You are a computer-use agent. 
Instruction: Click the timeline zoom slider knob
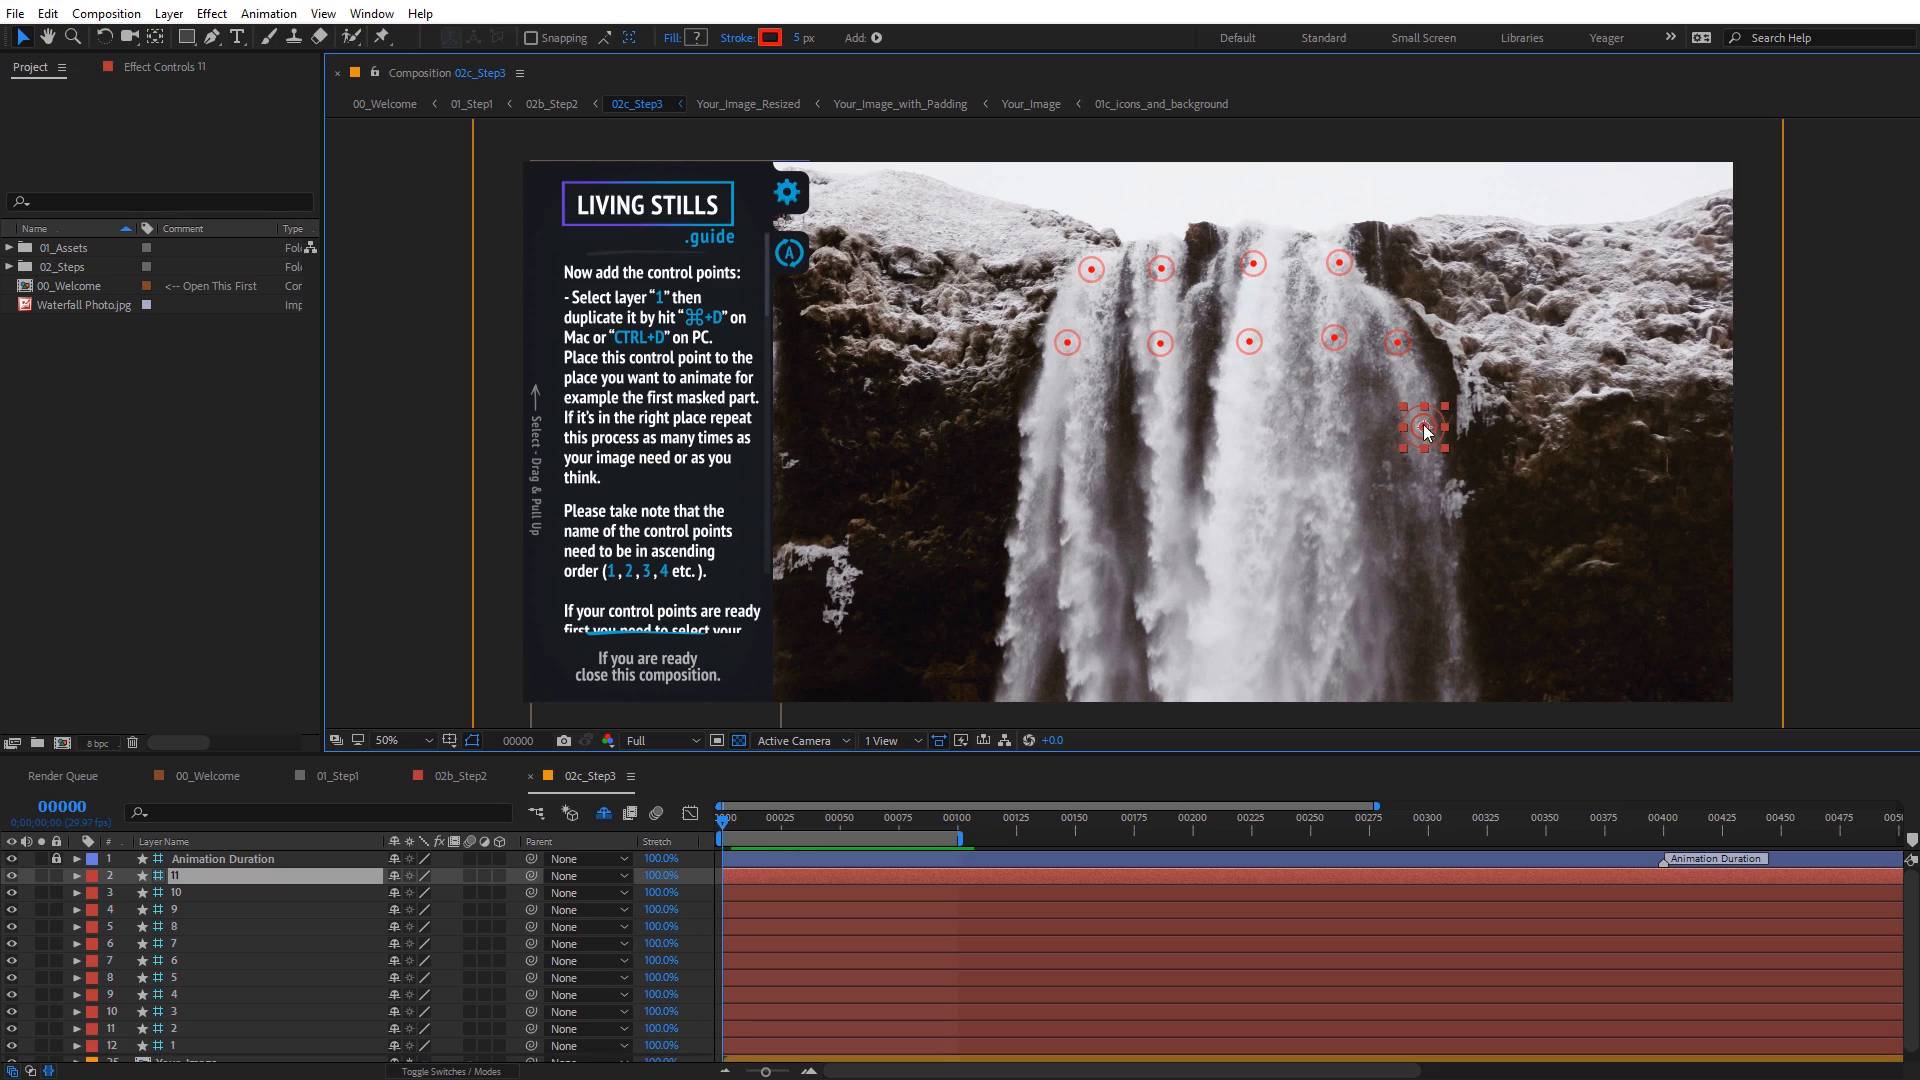point(765,1072)
